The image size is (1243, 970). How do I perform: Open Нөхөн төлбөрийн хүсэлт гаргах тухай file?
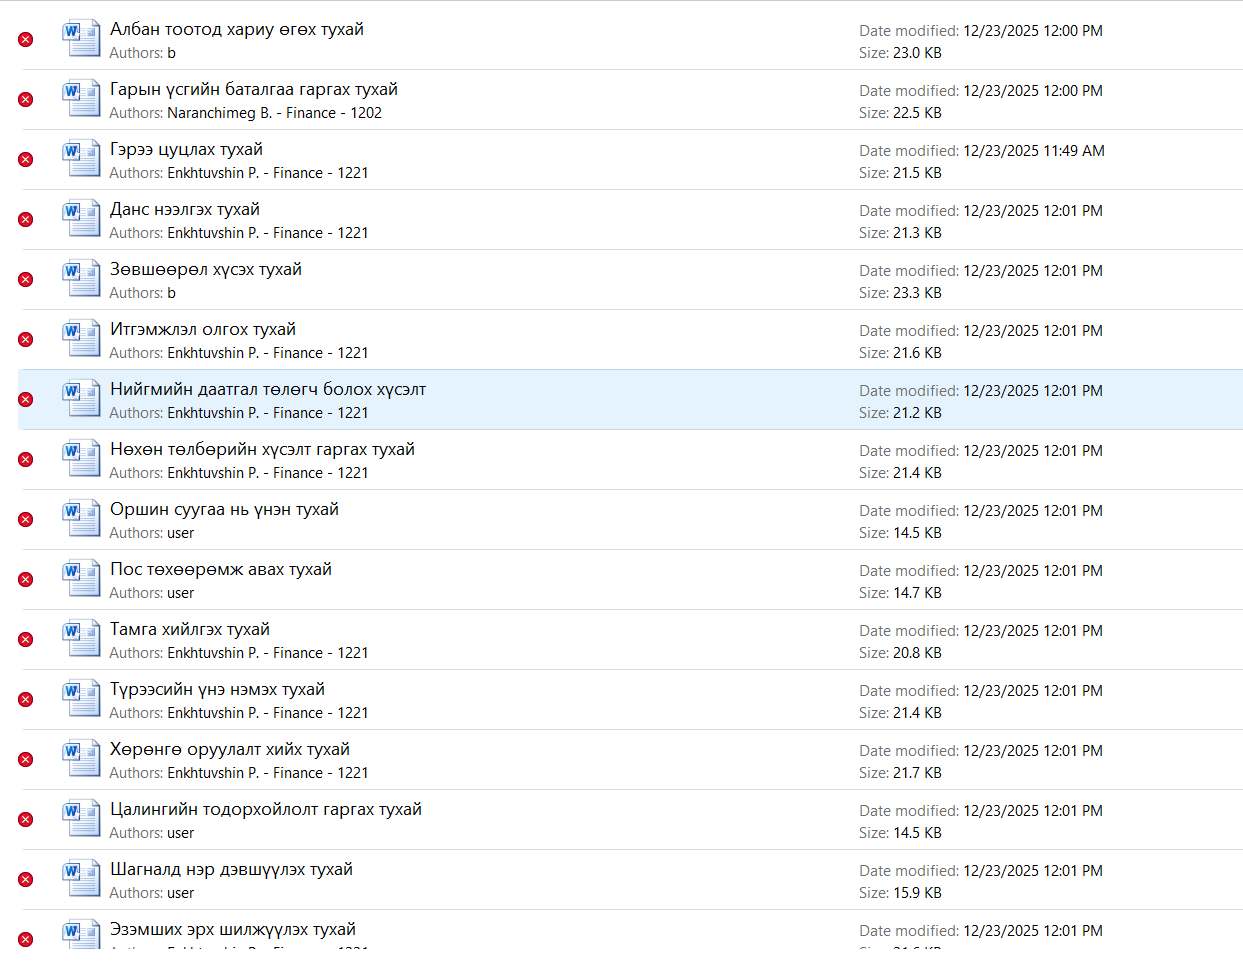point(262,450)
